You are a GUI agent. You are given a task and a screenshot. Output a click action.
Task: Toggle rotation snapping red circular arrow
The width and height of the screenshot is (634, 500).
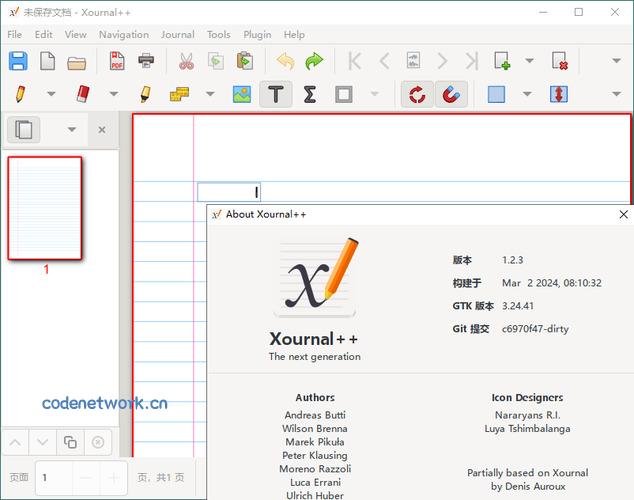point(417,95)
